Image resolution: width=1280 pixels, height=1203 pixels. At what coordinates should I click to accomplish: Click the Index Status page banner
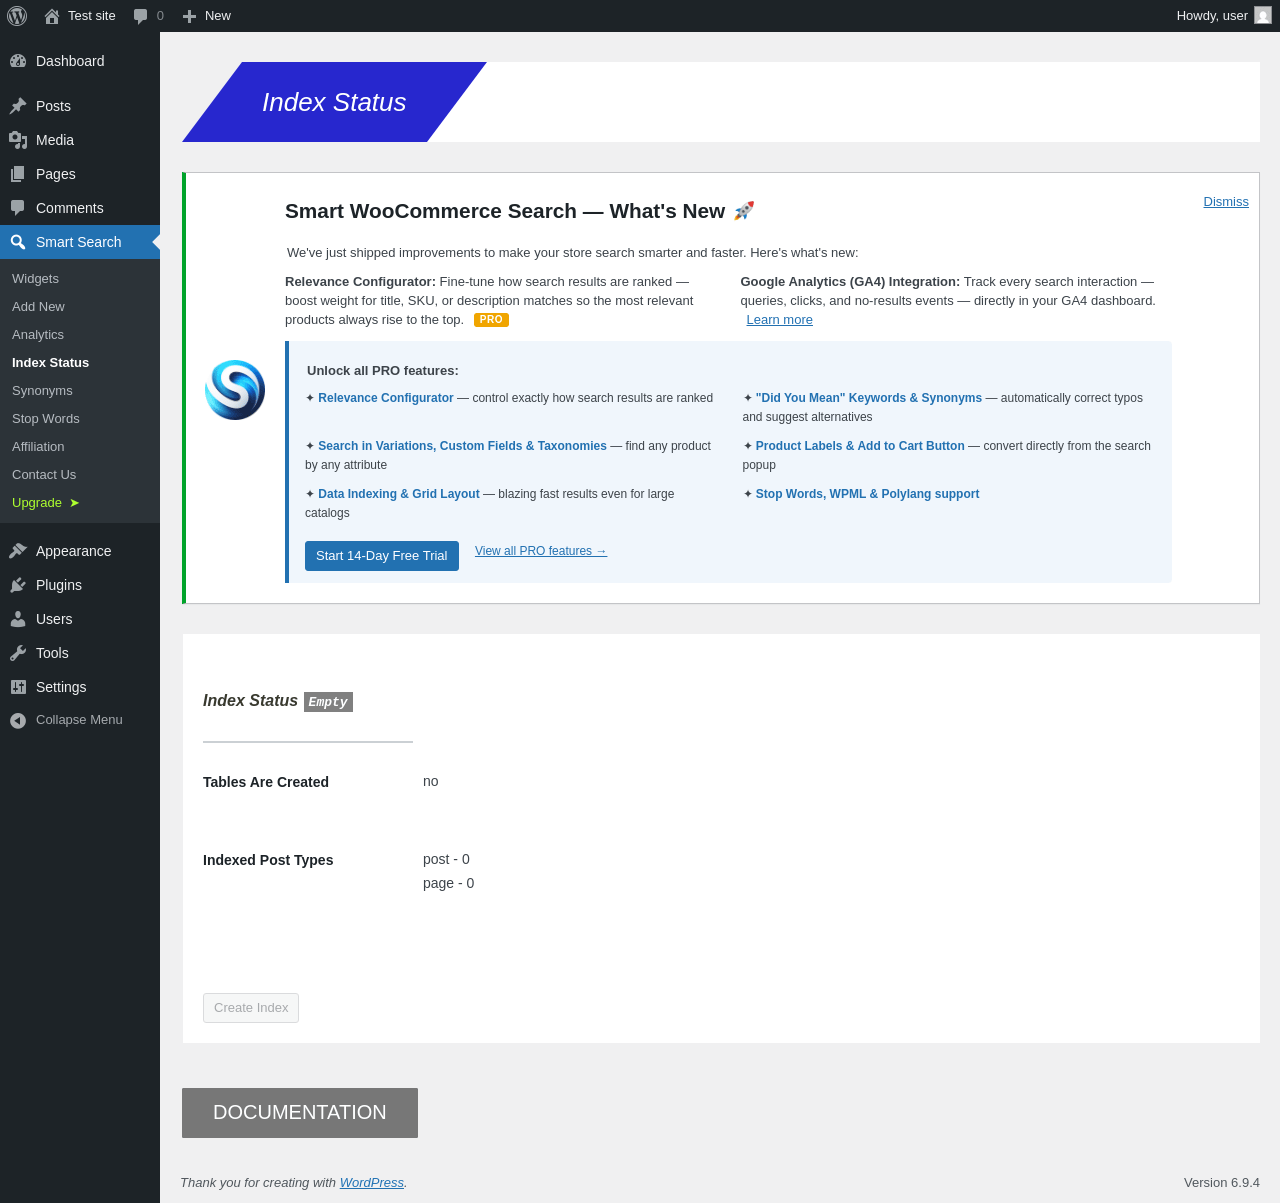coord(334,102)
